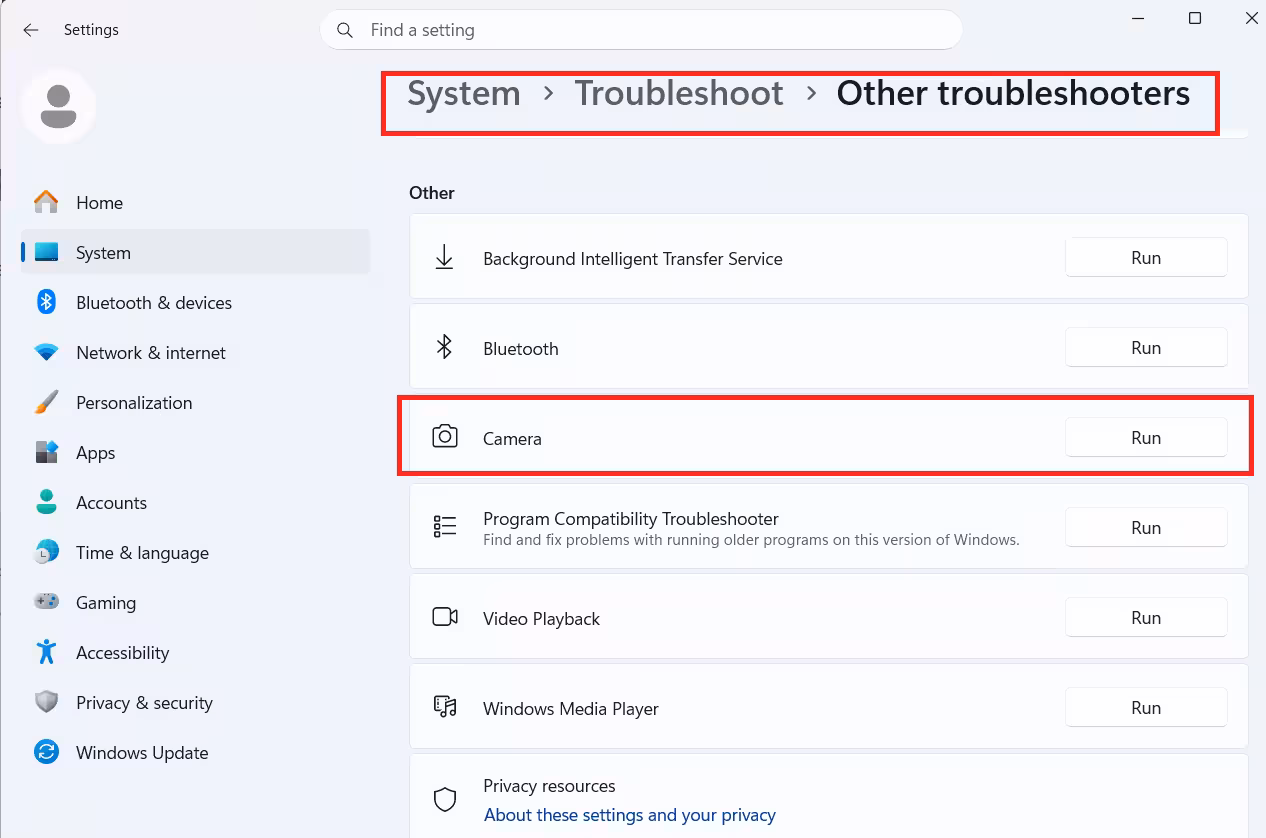
Task: Click the Bluetooth troubleshooter row icon
Action: pos(444,348)
